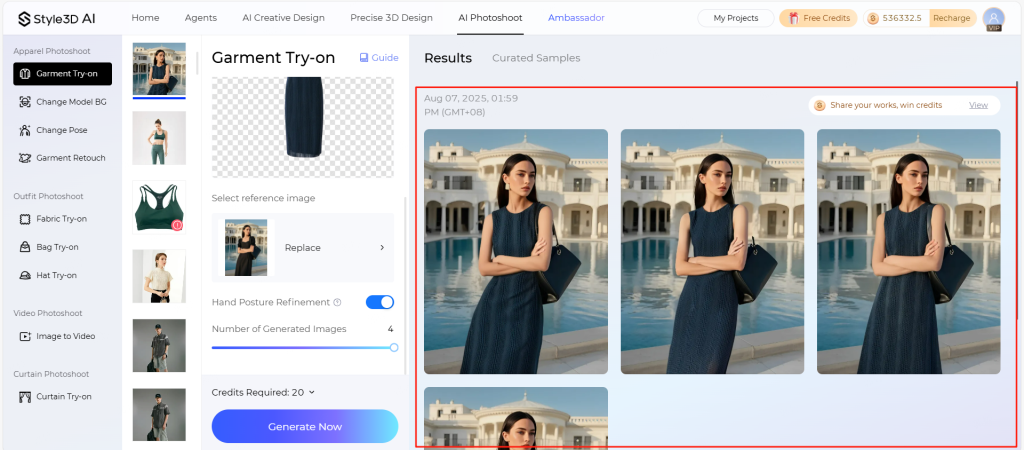Click the history list scrollbar
1024x450 pixels.
coord(197,62)
